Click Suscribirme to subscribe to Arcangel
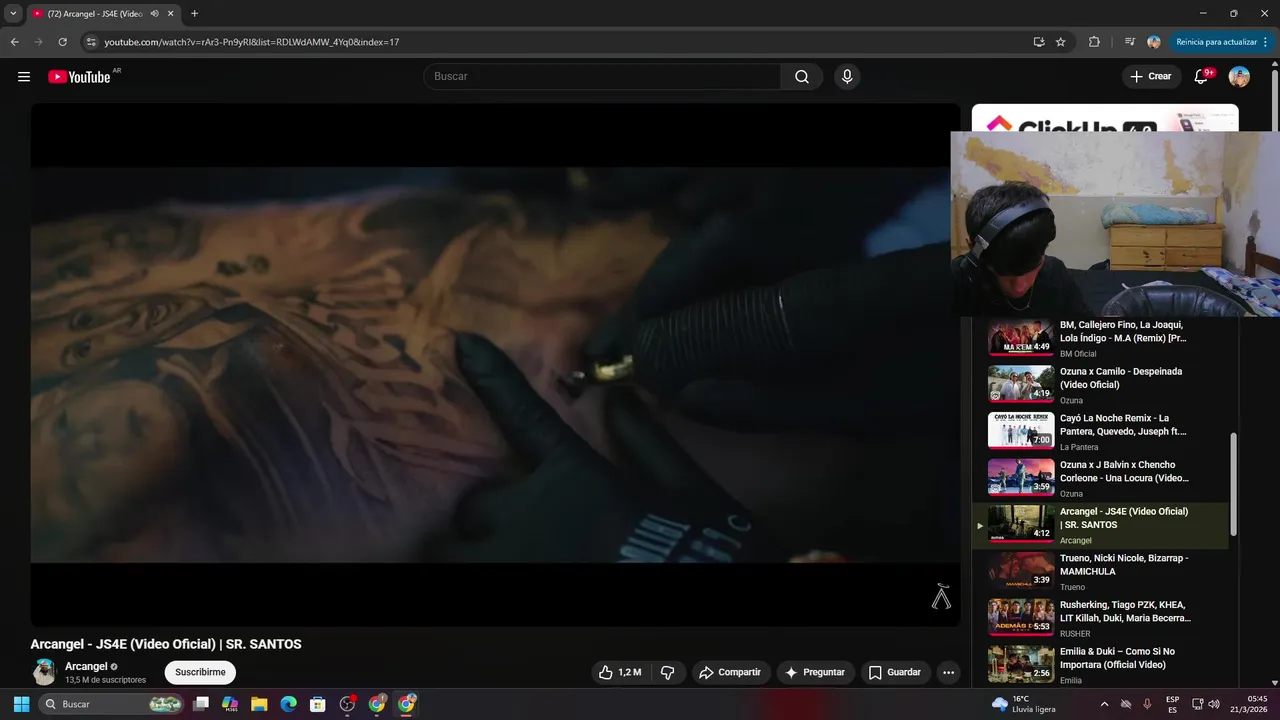The height and width of the screenshot is (720, 1280). tap(200, 673)
